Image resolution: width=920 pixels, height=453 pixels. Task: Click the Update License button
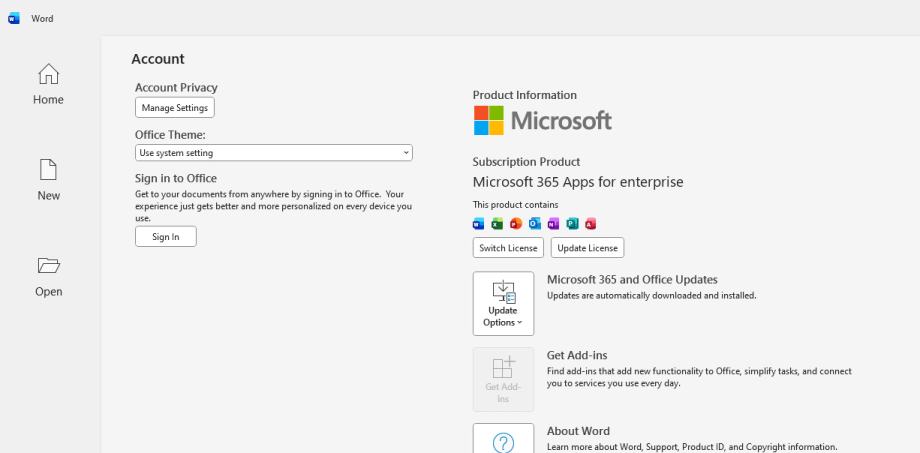point(587,248)
